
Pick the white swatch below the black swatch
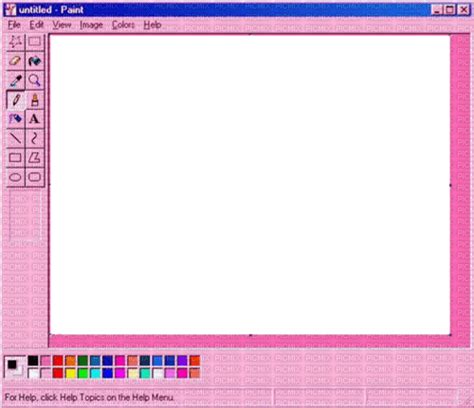(x=33, y=373)
